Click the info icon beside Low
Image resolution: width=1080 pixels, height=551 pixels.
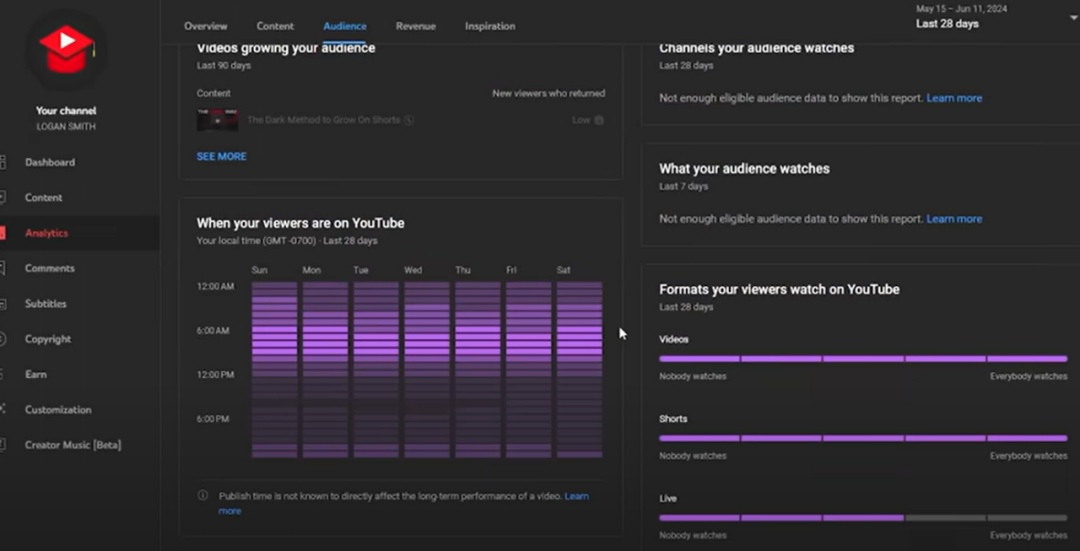pyautogui.click(x=599, y=120)
